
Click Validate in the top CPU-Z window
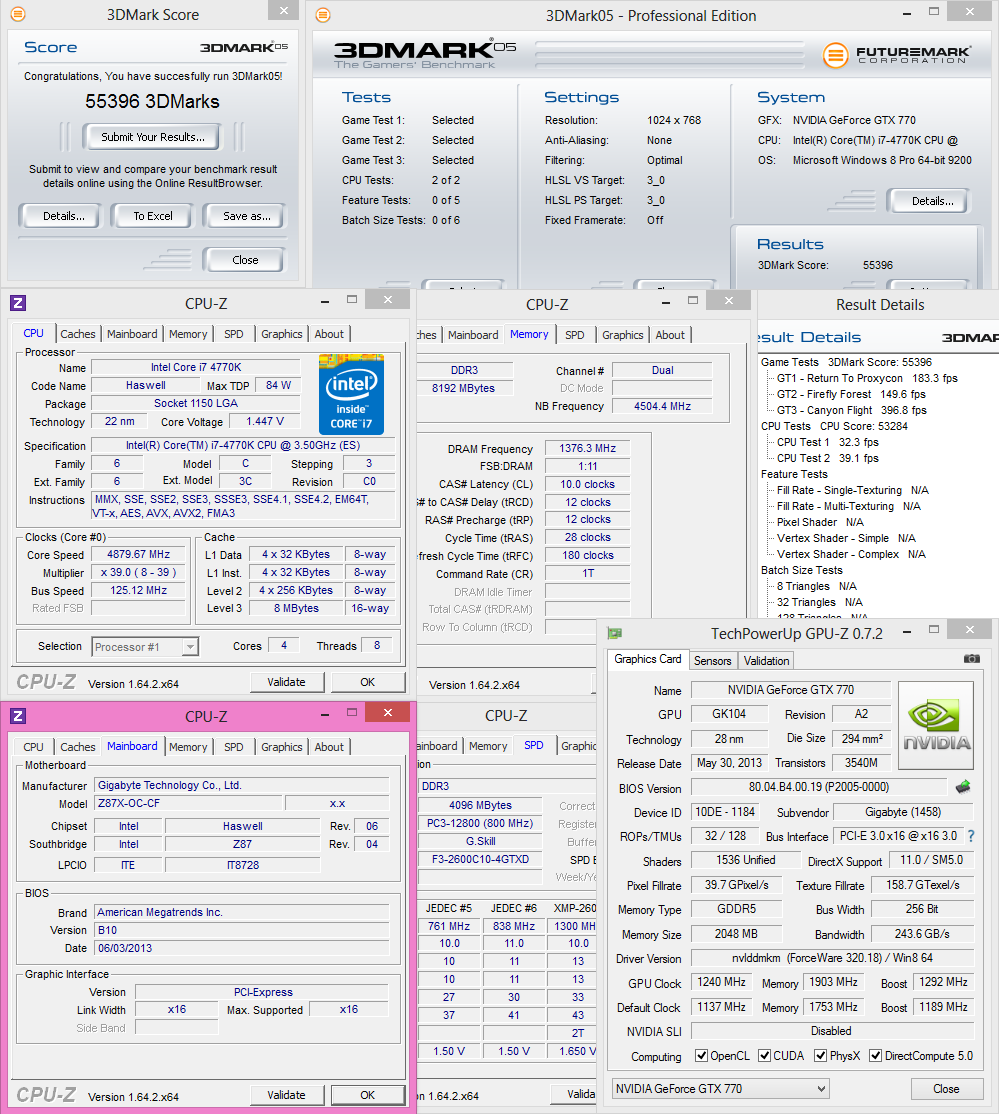286,682
